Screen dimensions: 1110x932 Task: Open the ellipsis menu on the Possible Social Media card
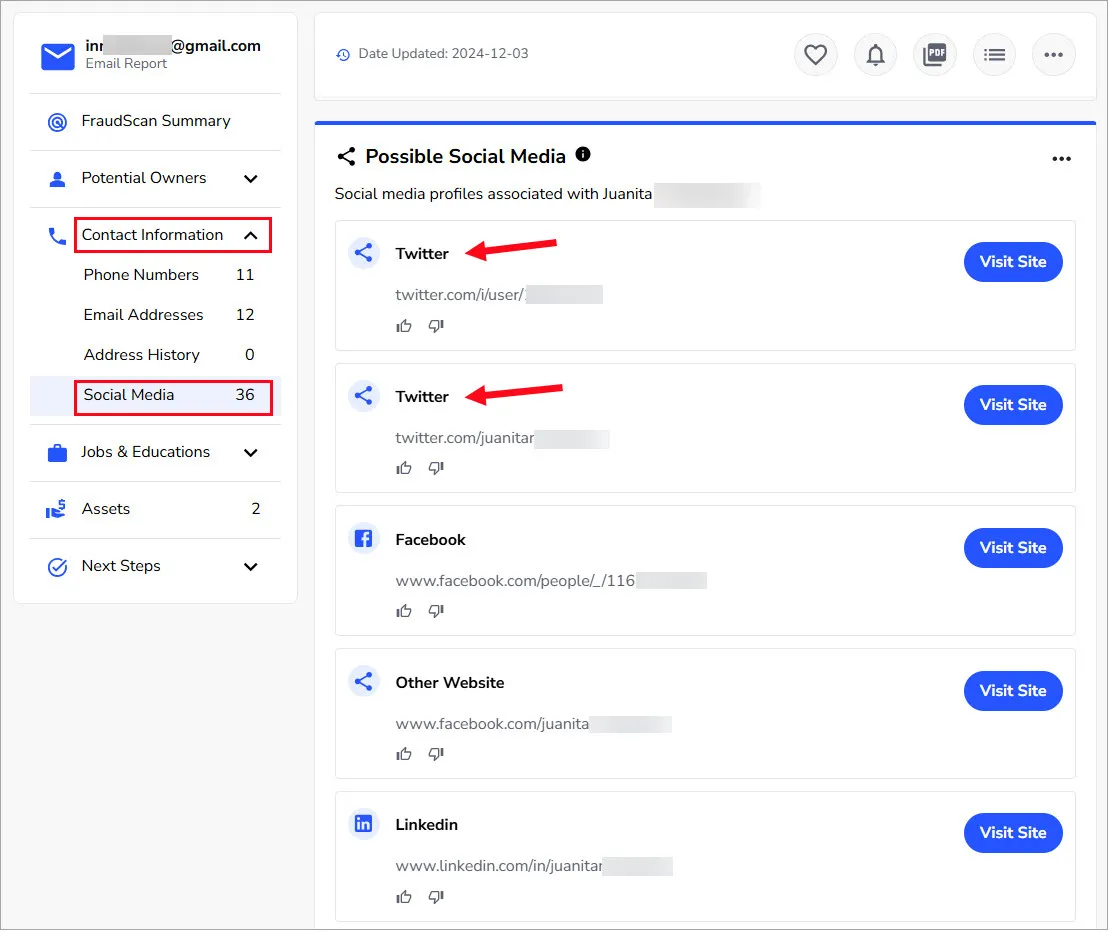tap(1061, 157)
